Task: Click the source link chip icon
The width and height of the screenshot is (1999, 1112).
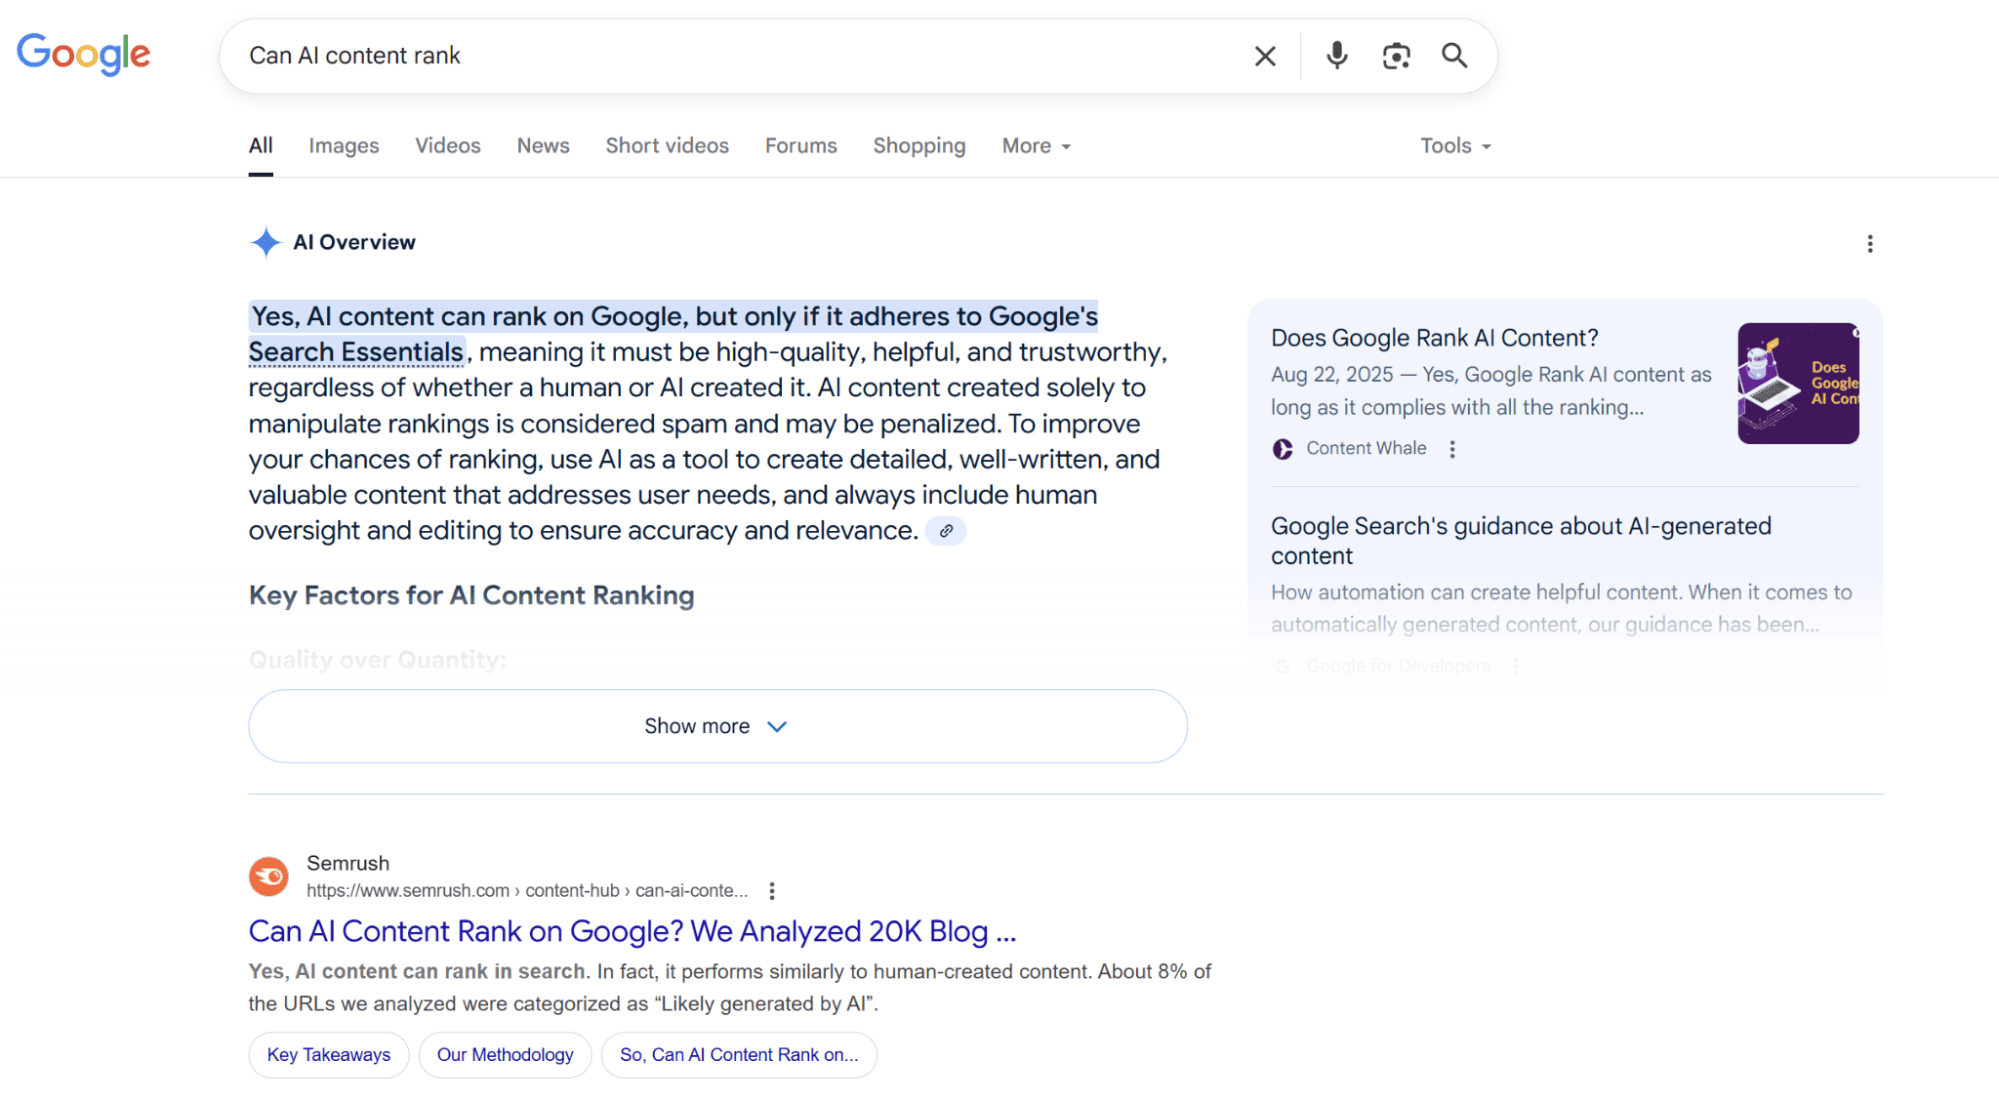Action: 945,531
